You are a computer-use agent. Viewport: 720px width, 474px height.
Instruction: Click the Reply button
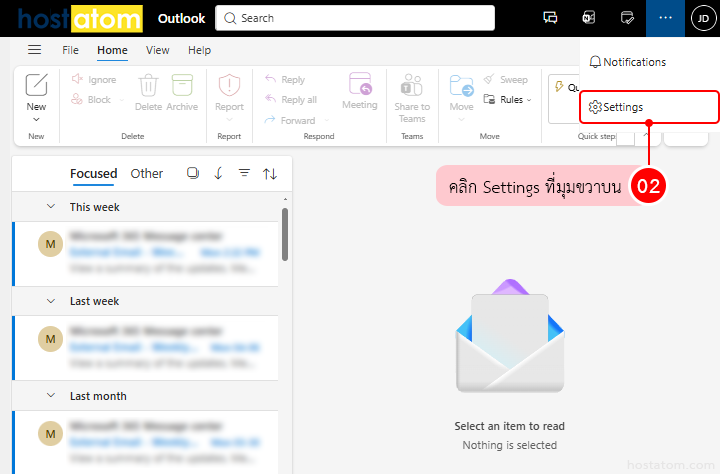285,79
